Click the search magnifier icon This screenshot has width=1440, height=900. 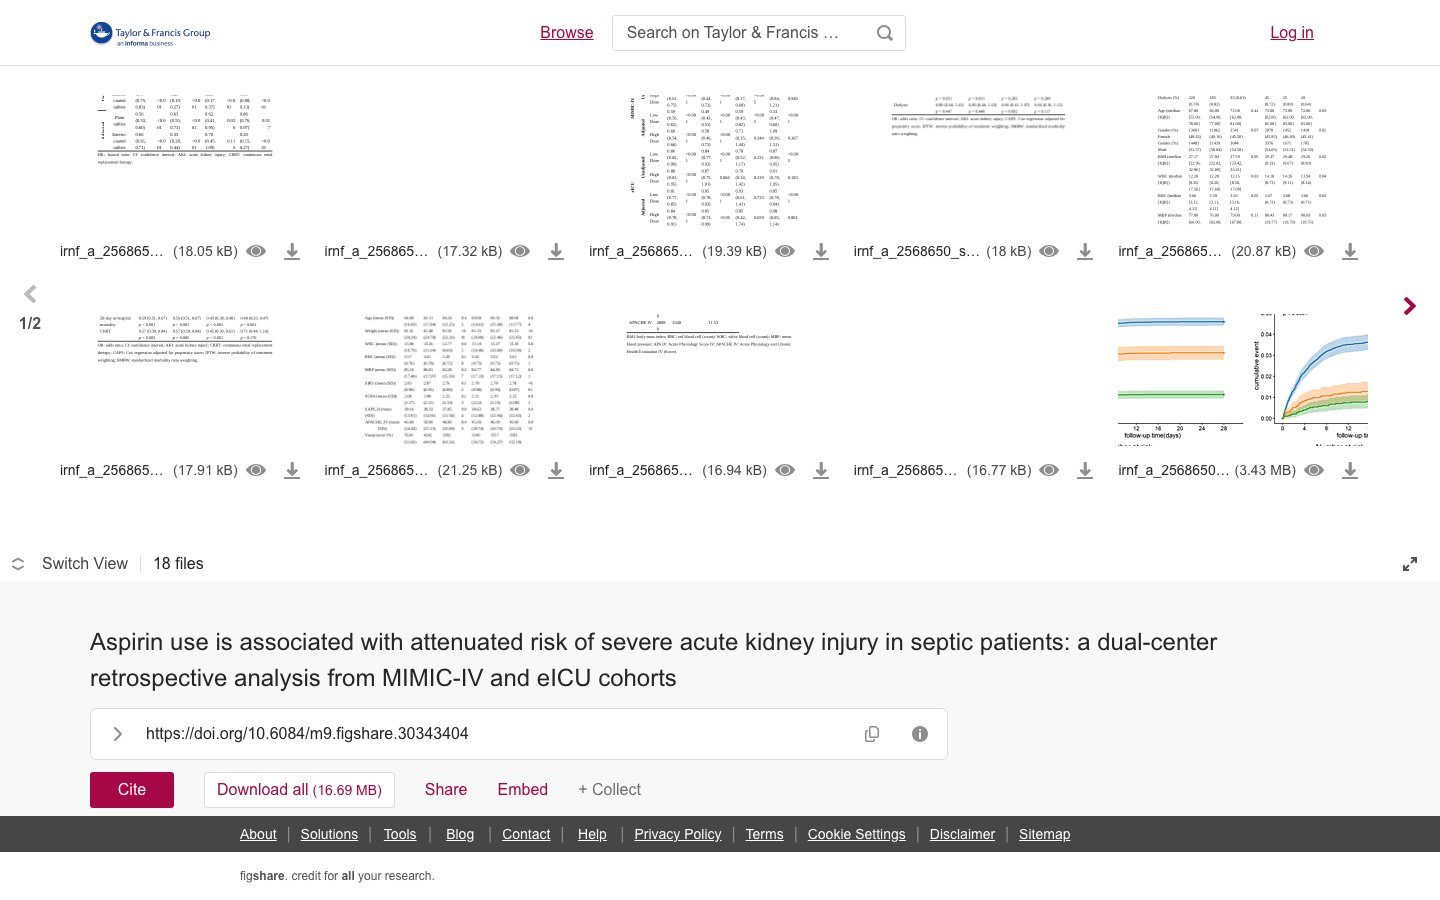pyautogui.click(x=884, y=33)
